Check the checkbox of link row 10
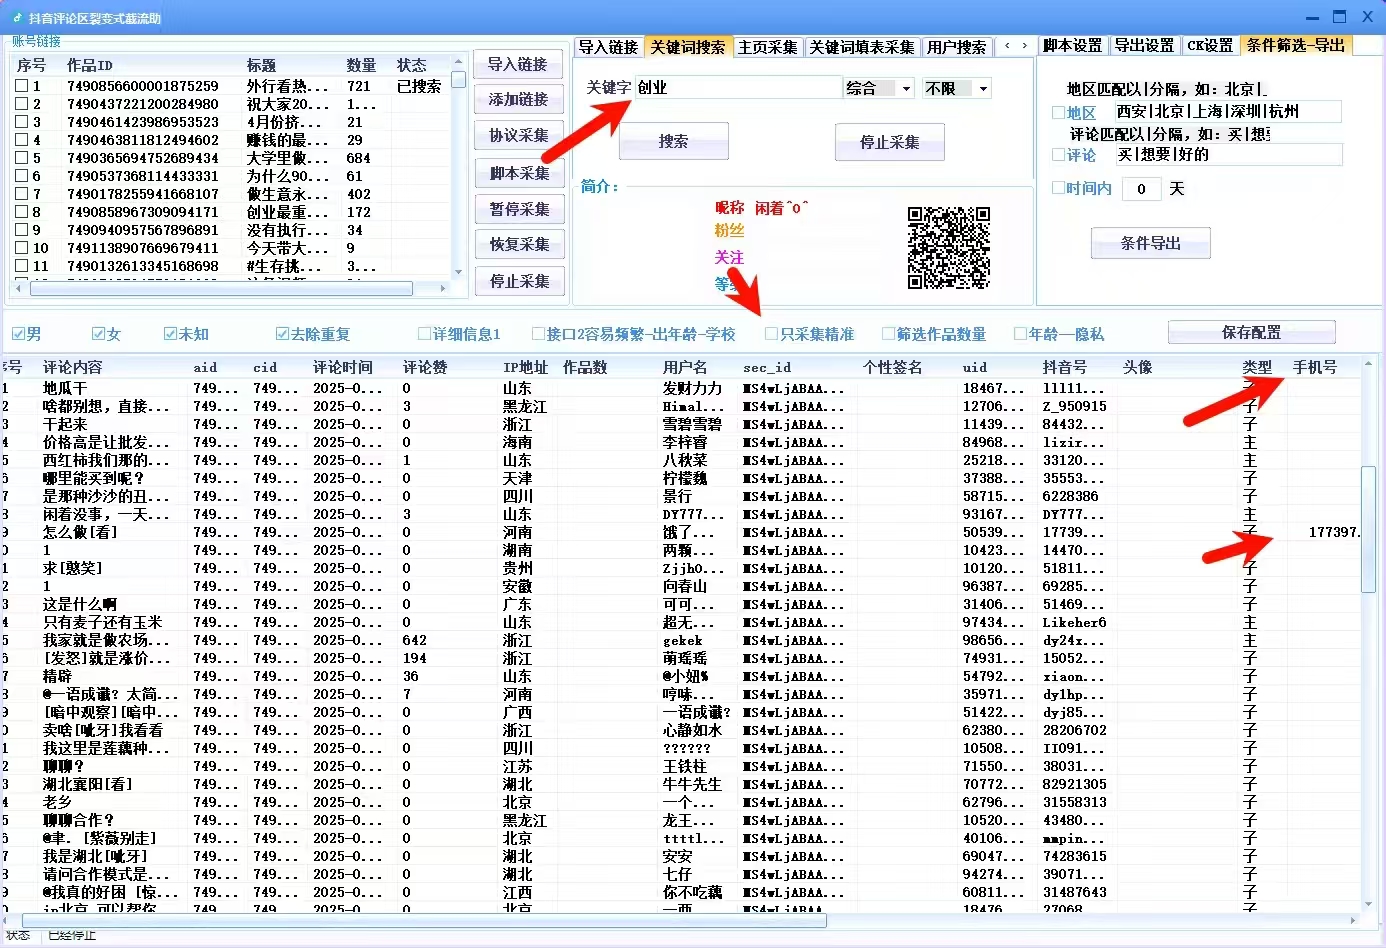 (22, 248)
